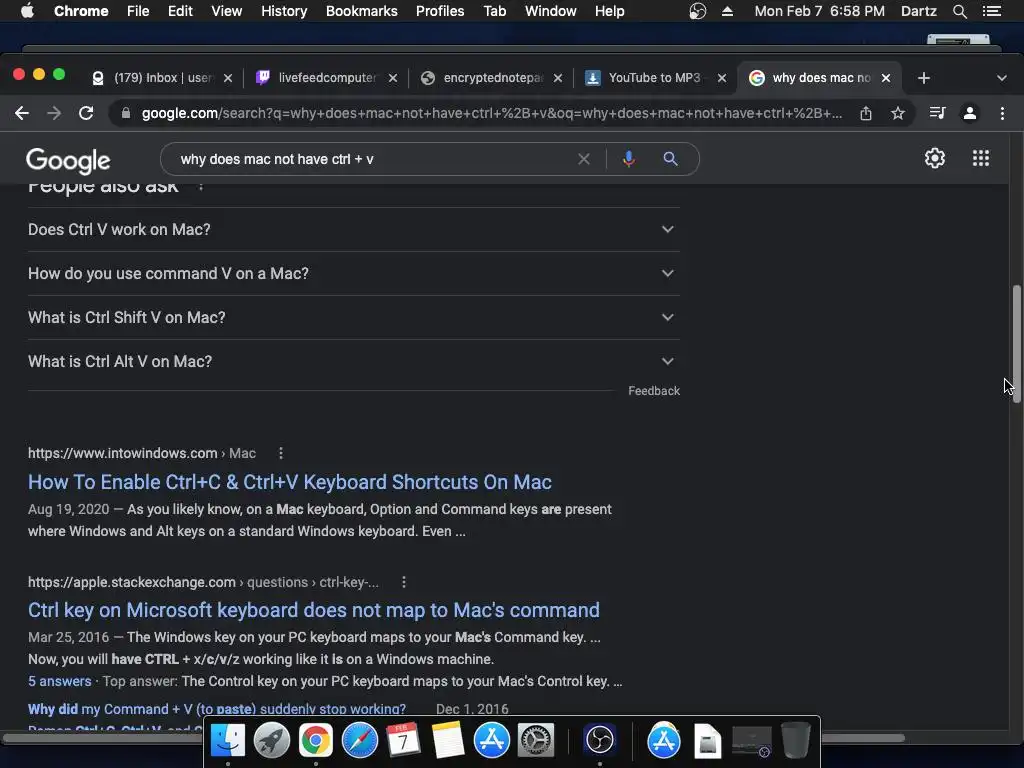Screen dimensions: 1024x768
Task: Open options for apple.stackexchange.com result
Action: click(x=404, y=582)
